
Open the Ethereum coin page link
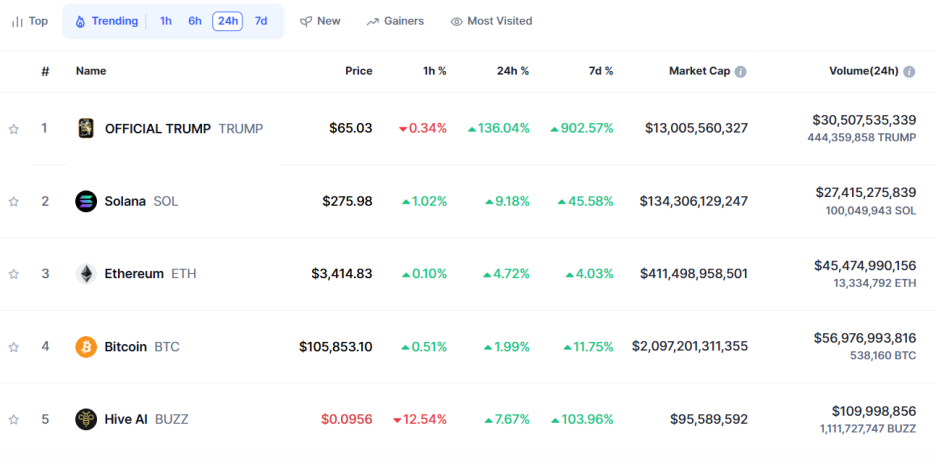(x=134, y=274)
